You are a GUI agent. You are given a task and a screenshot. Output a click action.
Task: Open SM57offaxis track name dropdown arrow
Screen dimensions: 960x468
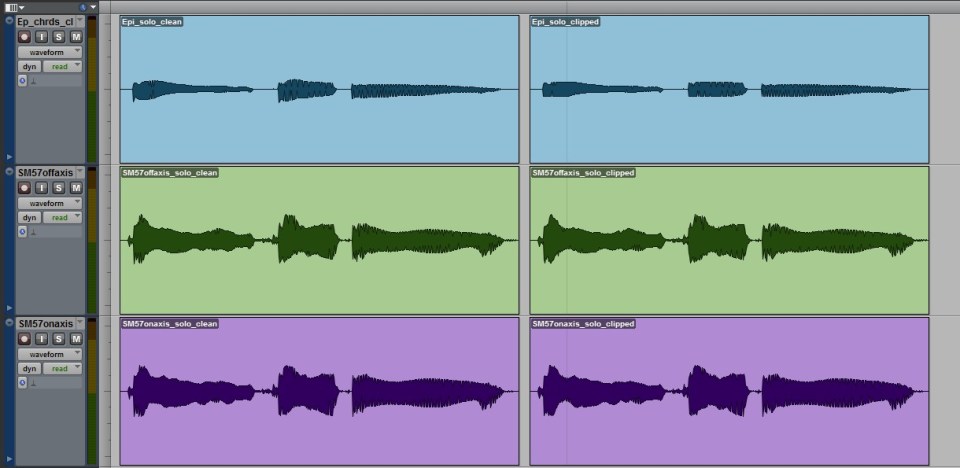pyautogui.click(x=80, y=172)
